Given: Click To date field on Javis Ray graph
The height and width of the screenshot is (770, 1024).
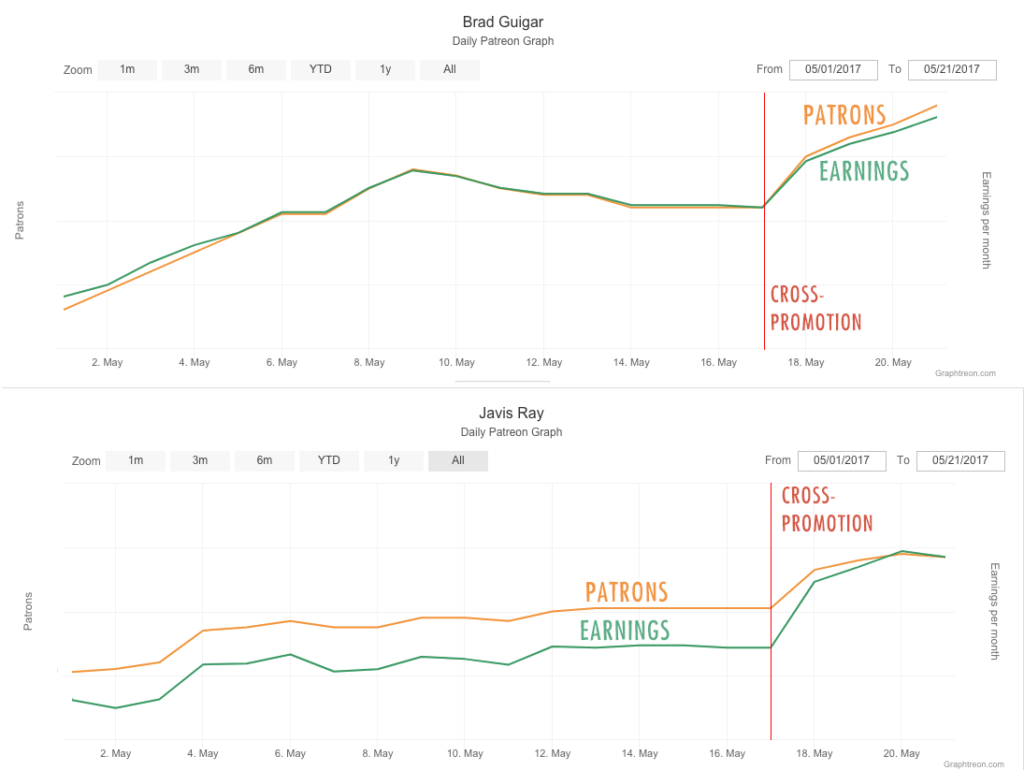Looking at the screenshot, I should (x=961, y=461).
